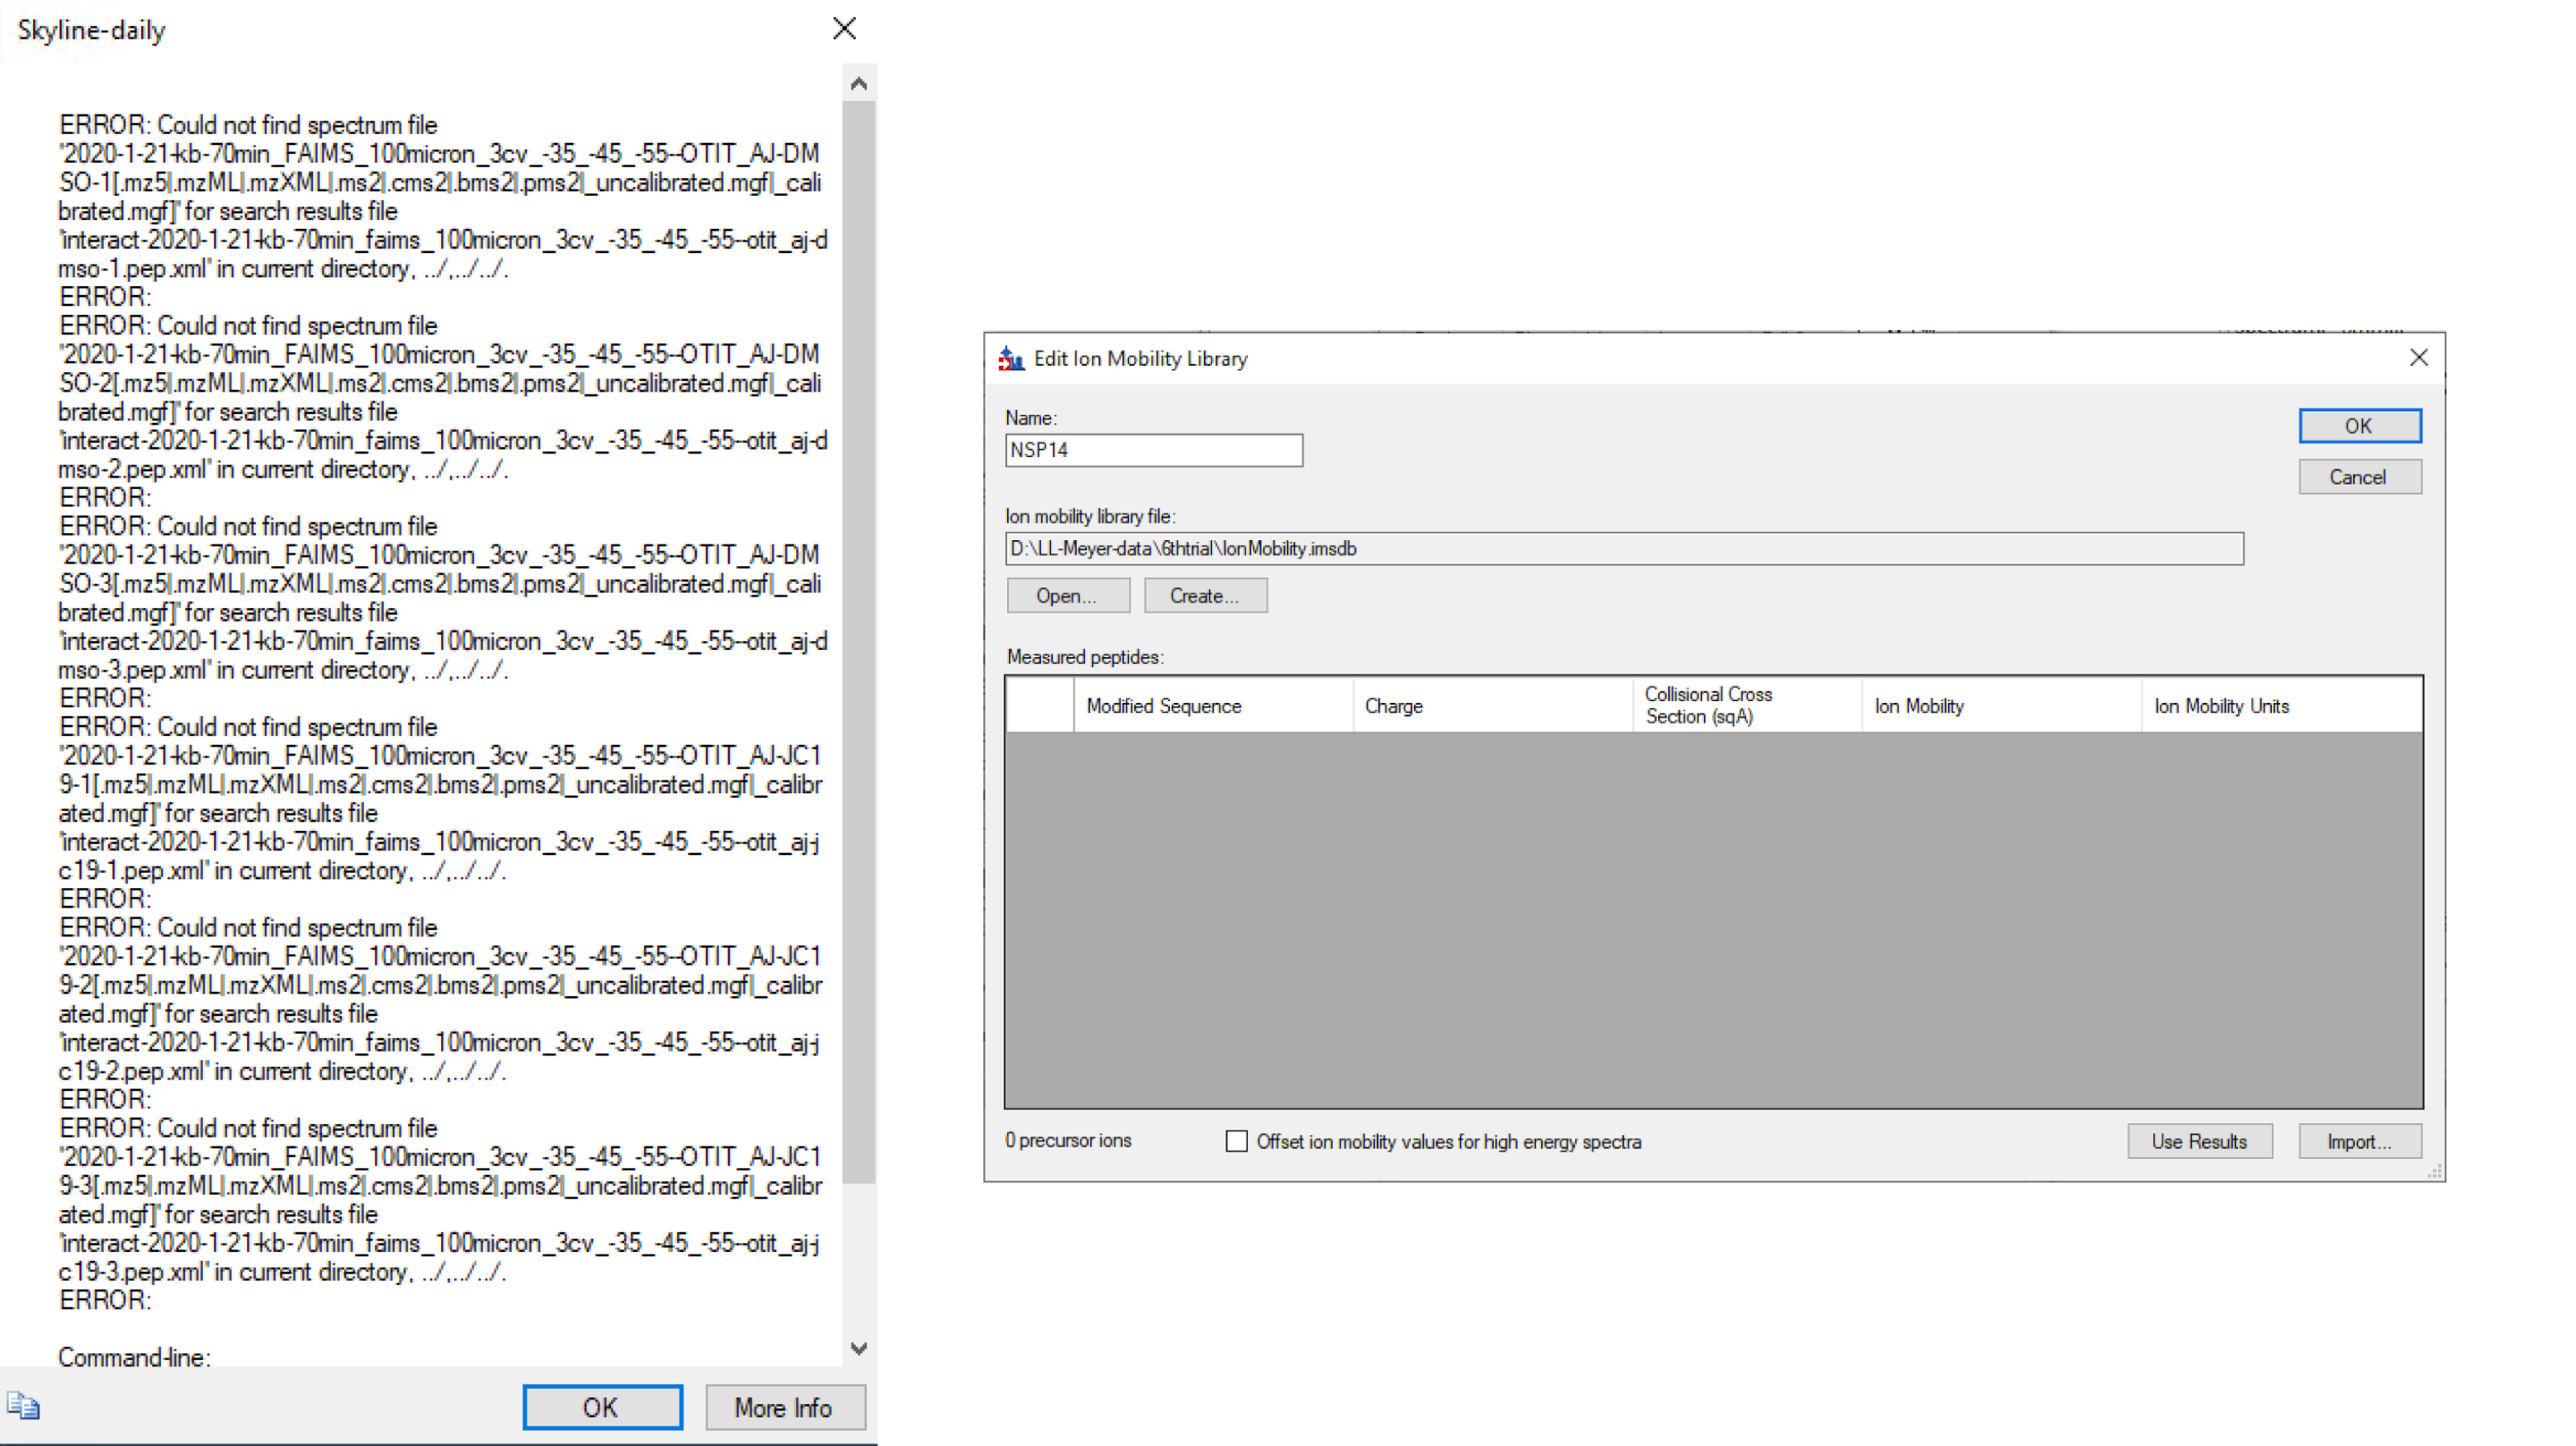2576x1446 pixels.
Task: Open an existing ion mobility library file
Action: click(1067, 596)
